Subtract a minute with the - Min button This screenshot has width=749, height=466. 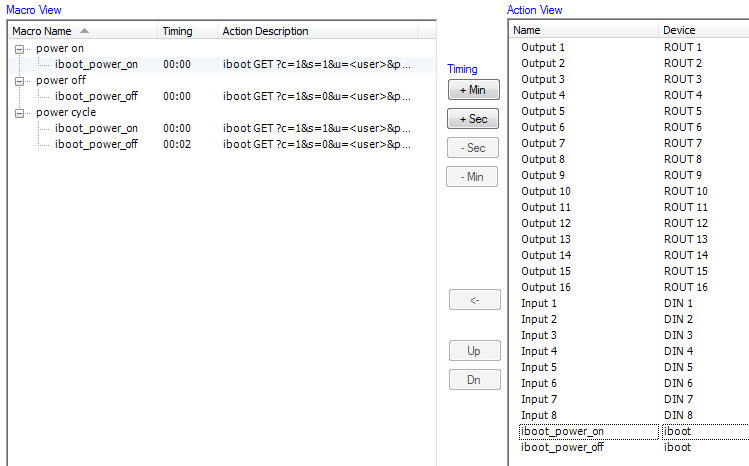(472, 177)
